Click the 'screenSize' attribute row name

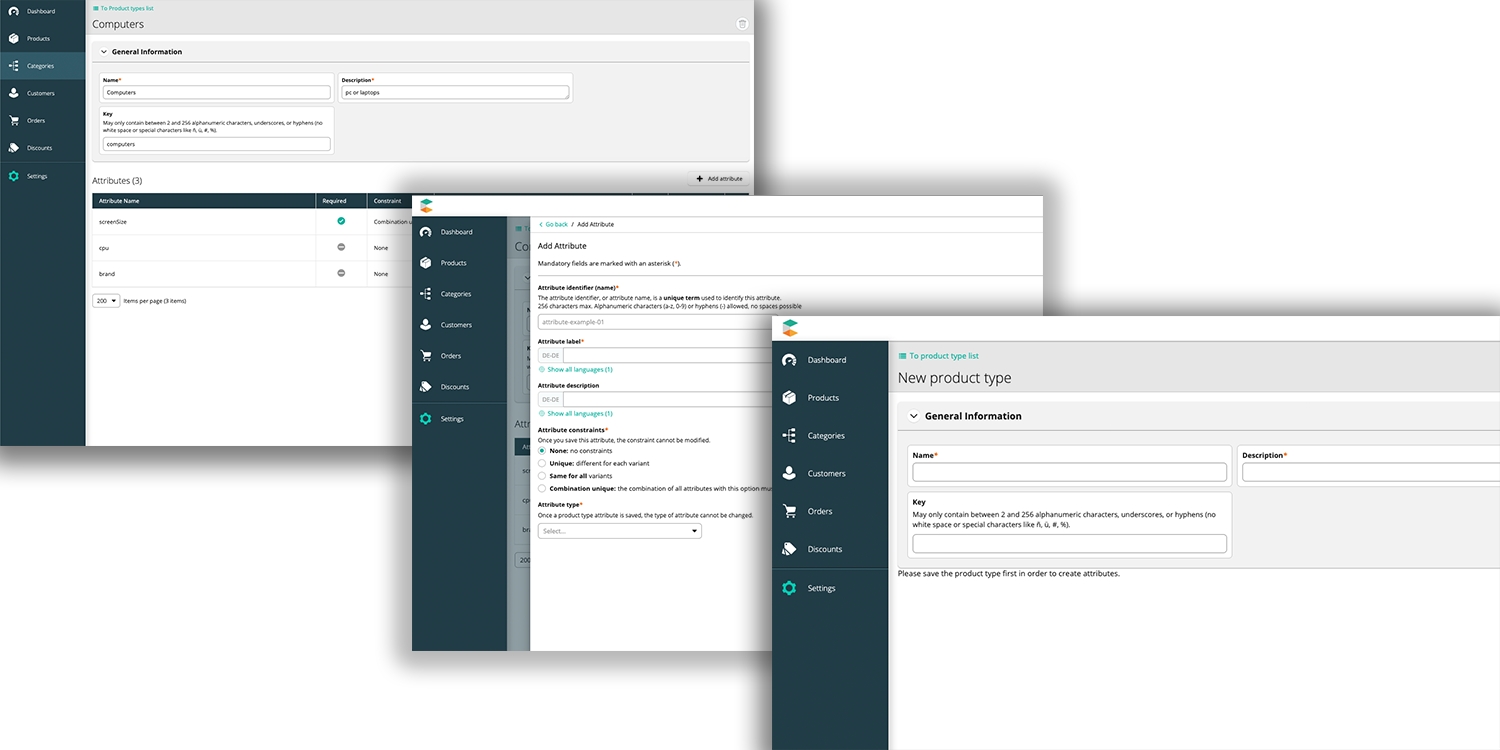click(x=112, y=222)
